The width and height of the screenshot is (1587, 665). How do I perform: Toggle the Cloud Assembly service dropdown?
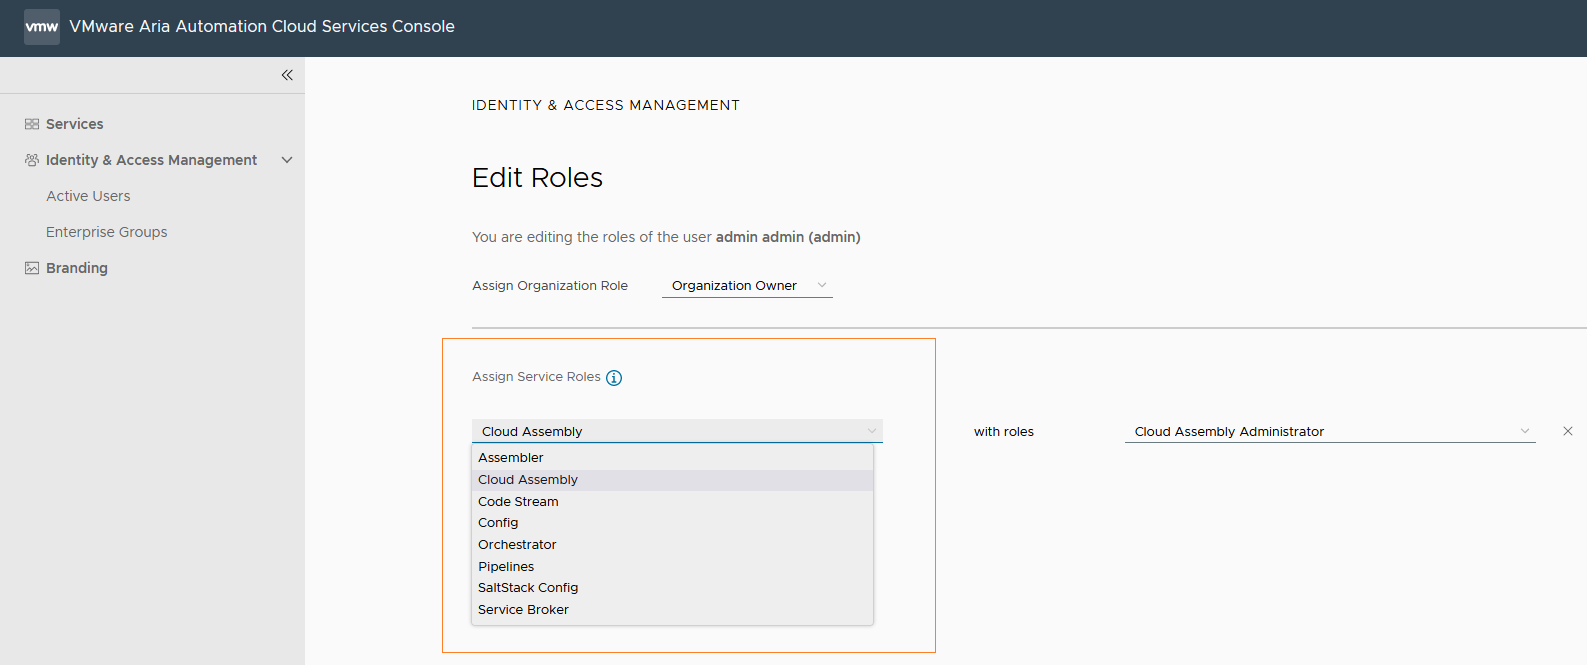point(677,431)
